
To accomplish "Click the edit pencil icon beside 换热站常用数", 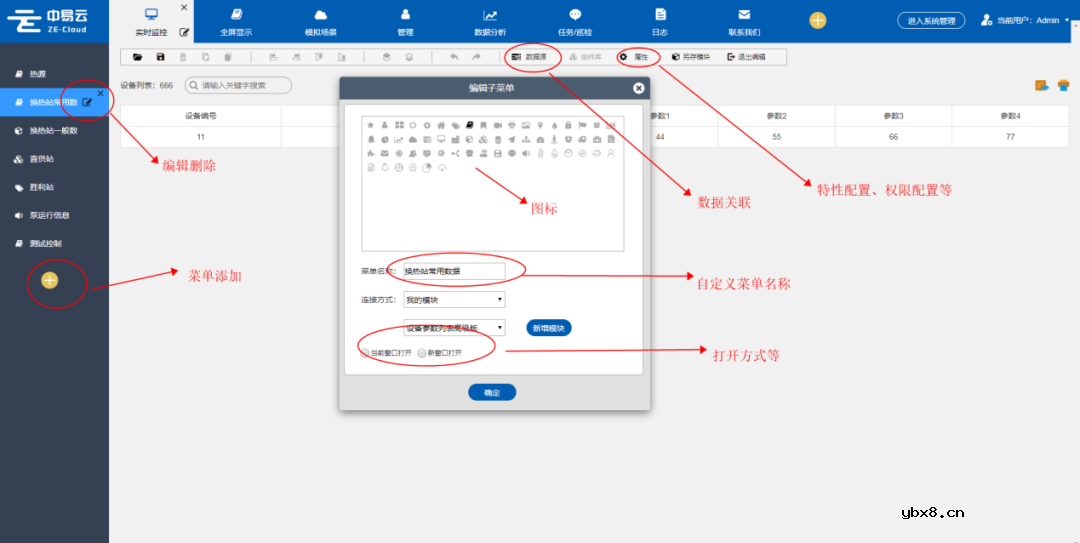I will (88, 102).
